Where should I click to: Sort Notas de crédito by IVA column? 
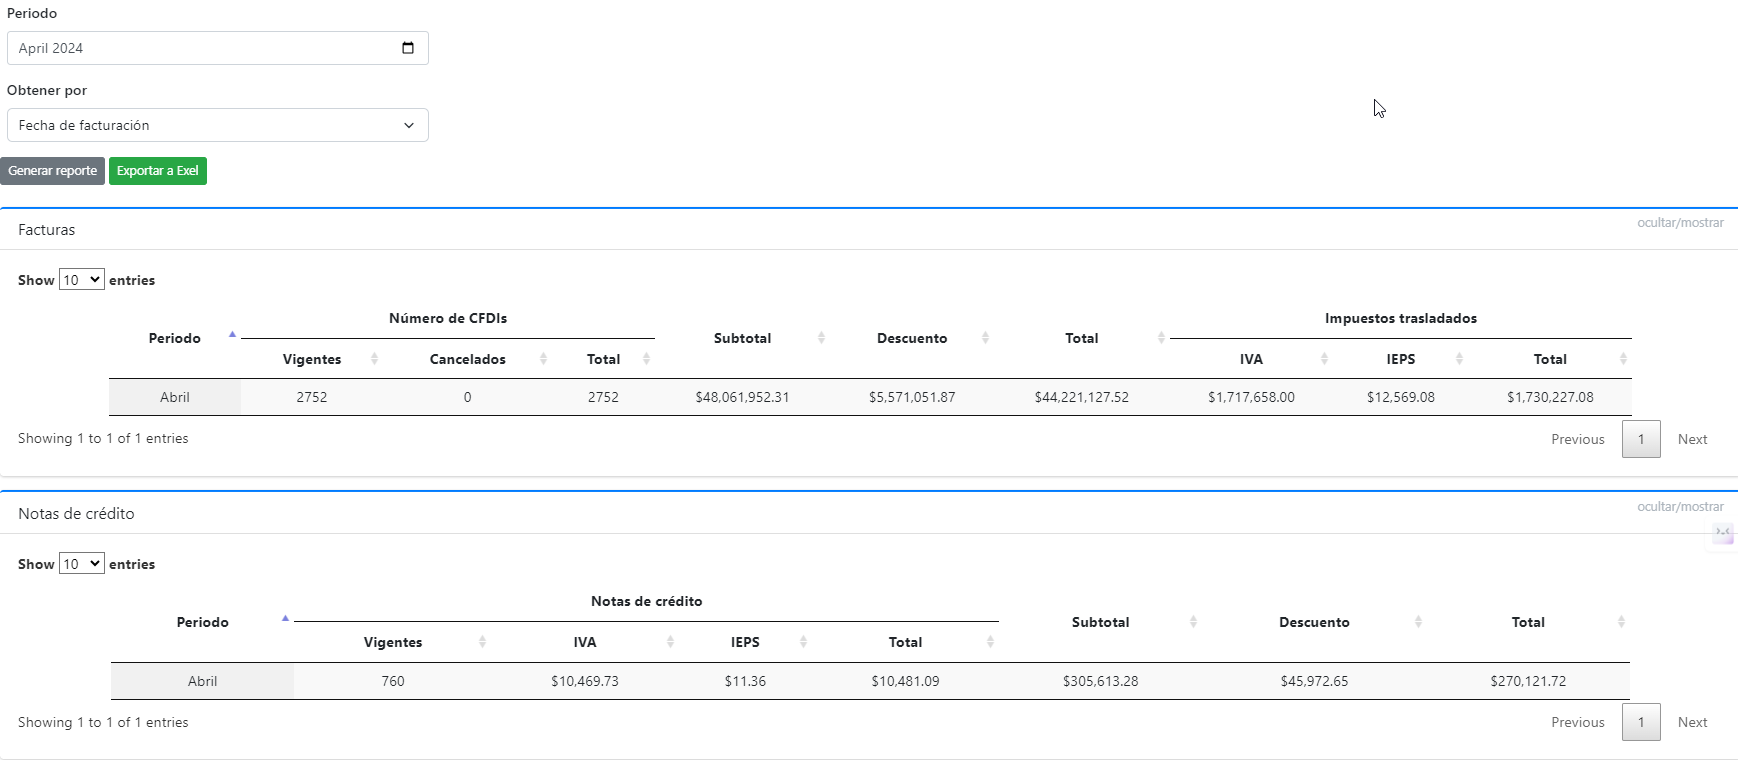point(585,642)
